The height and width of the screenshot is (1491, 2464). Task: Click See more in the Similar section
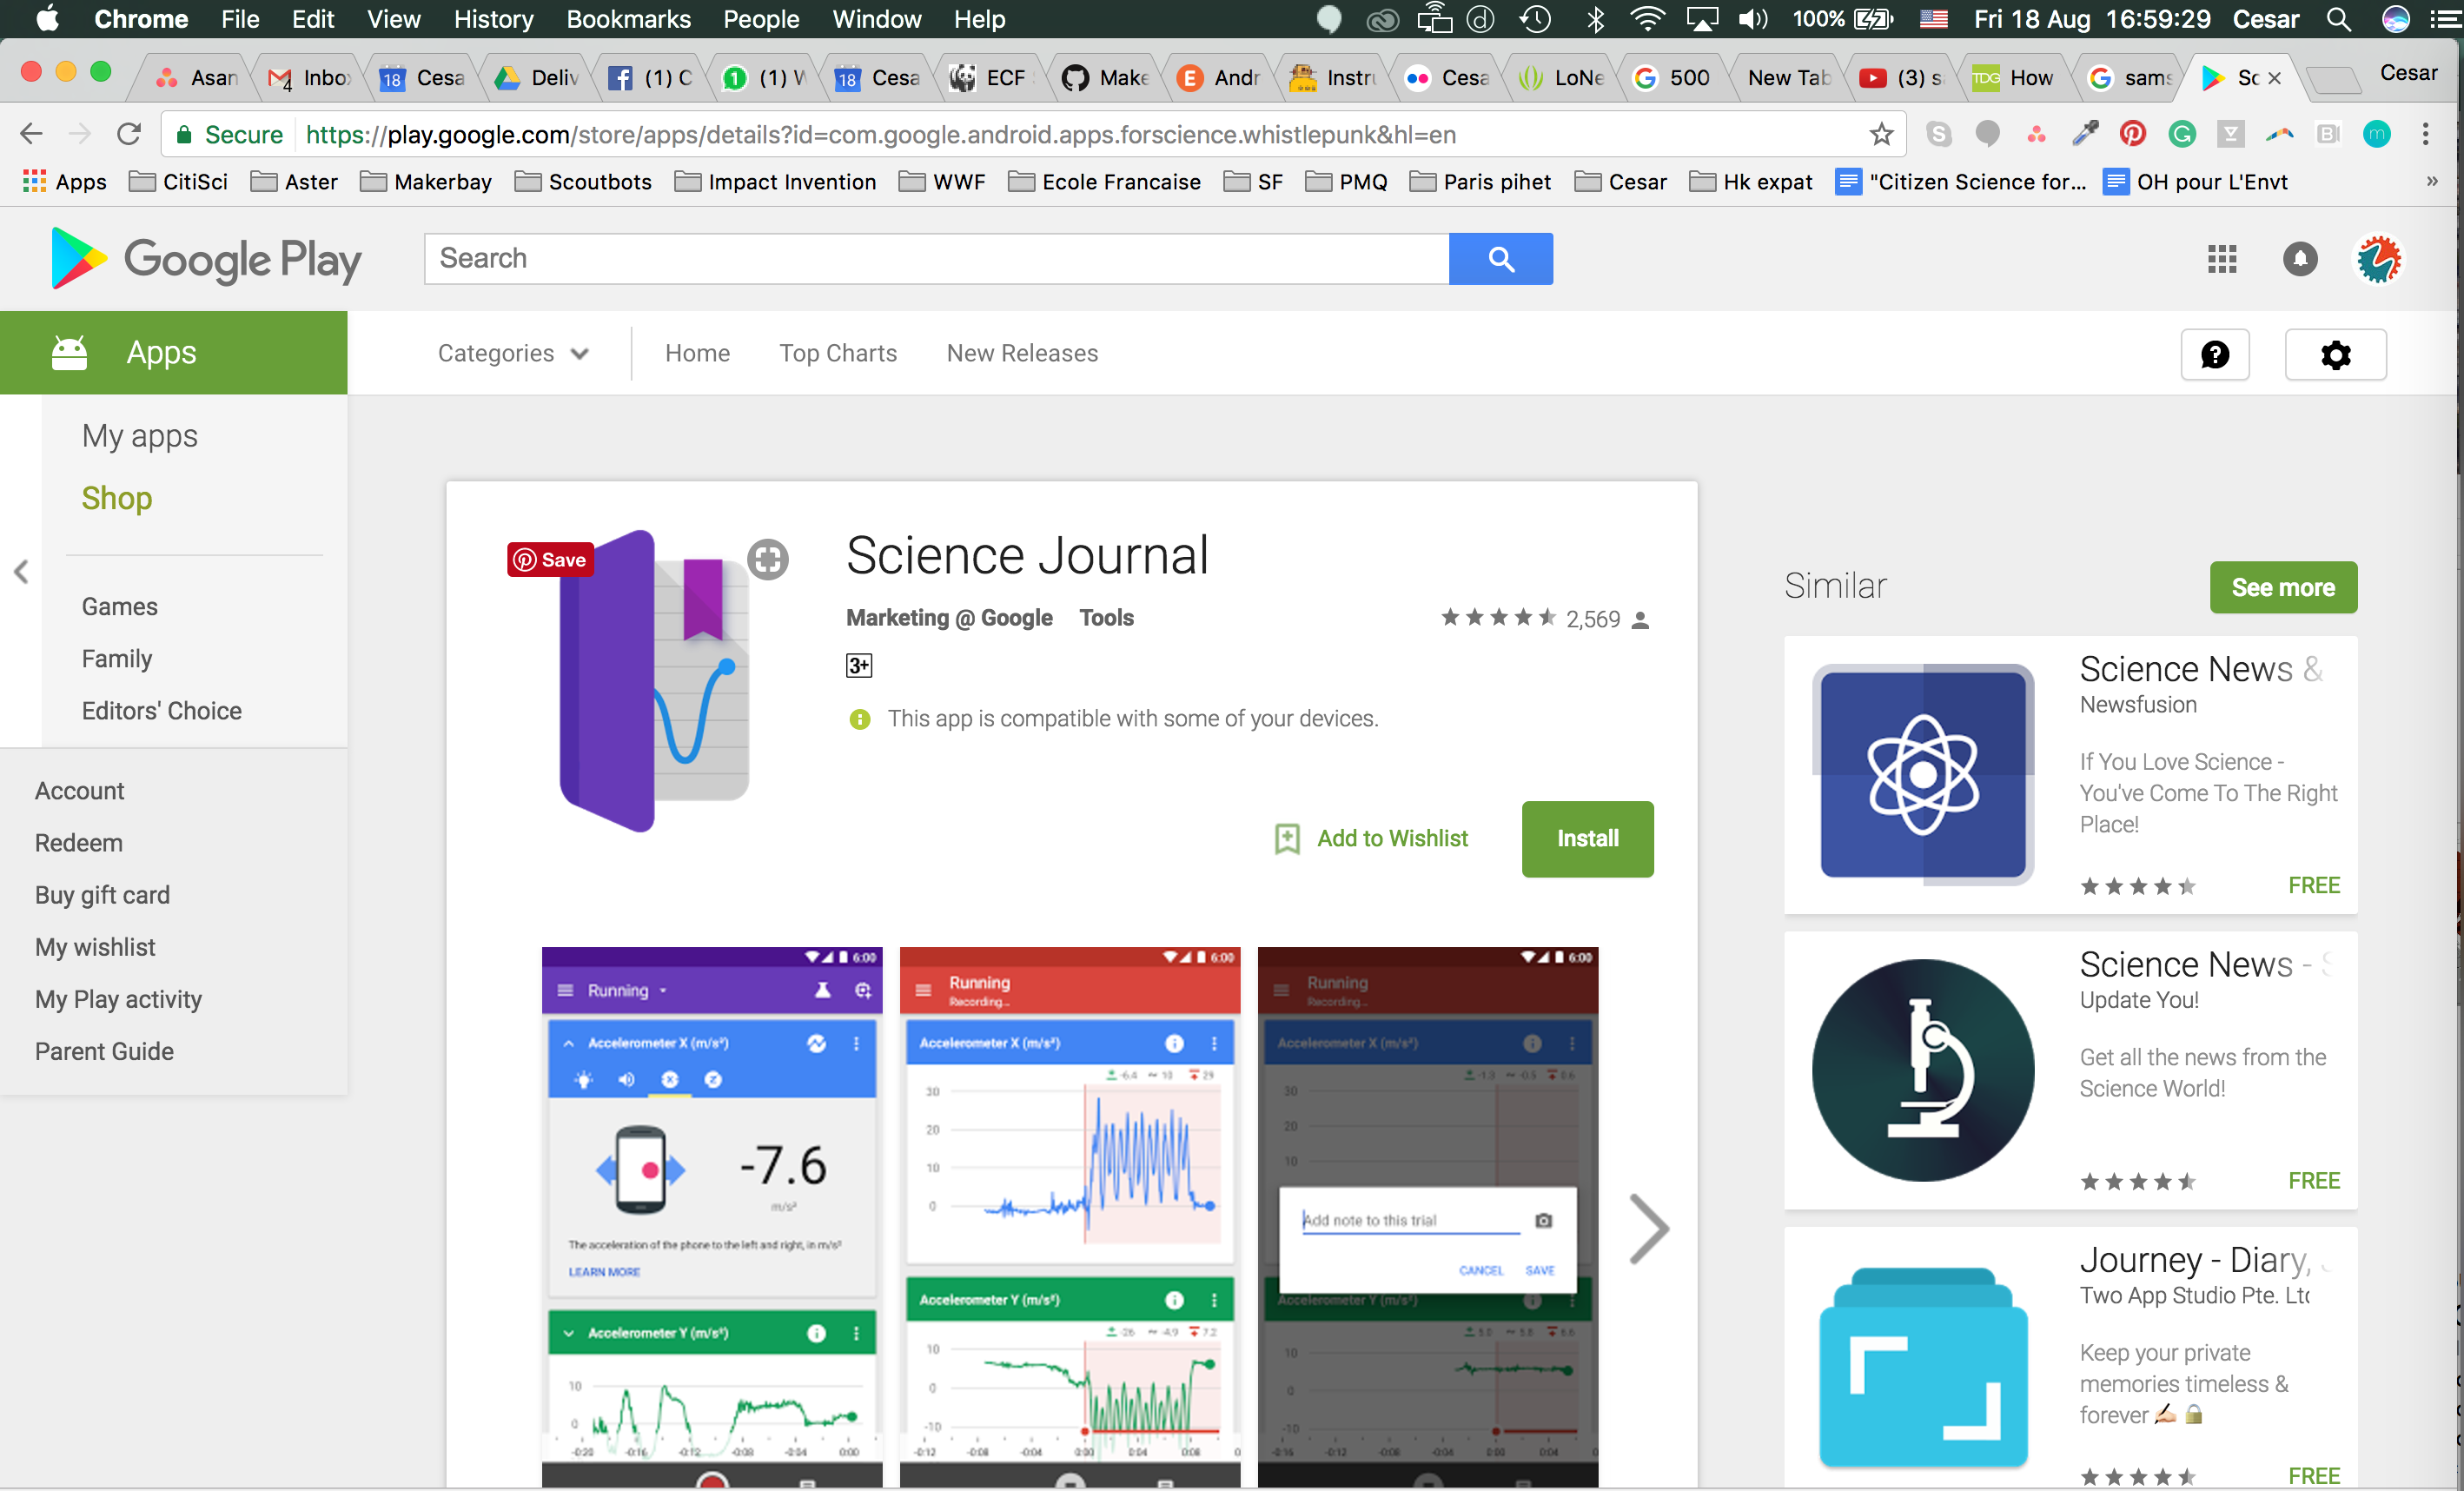pos(2283,587)
